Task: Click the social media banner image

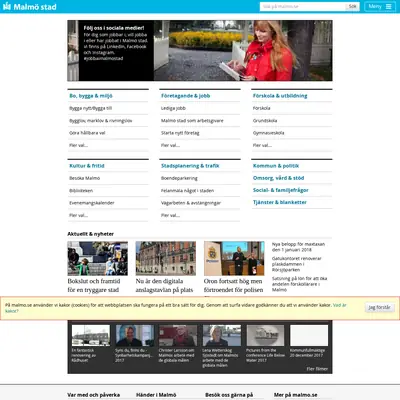Action: [x=200, y=50]
